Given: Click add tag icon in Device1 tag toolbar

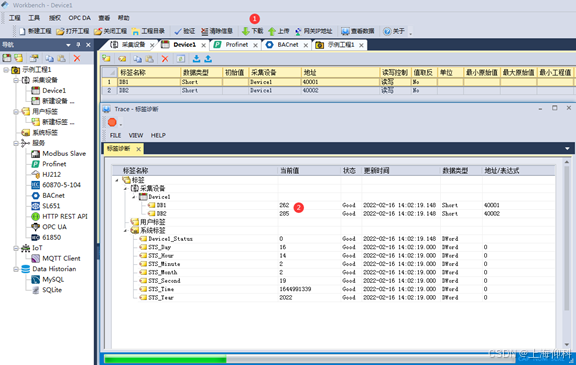Looking at the screenshot, I should 107,58.
